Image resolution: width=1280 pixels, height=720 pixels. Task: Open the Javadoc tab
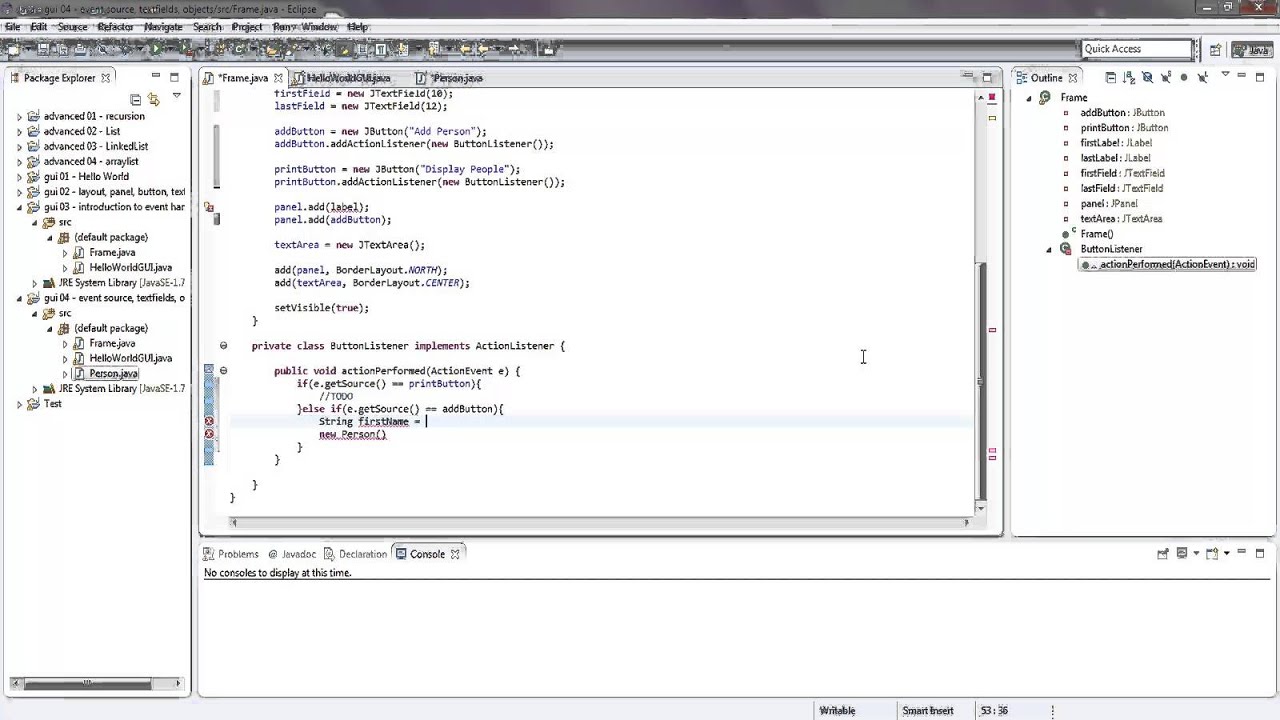292,554
